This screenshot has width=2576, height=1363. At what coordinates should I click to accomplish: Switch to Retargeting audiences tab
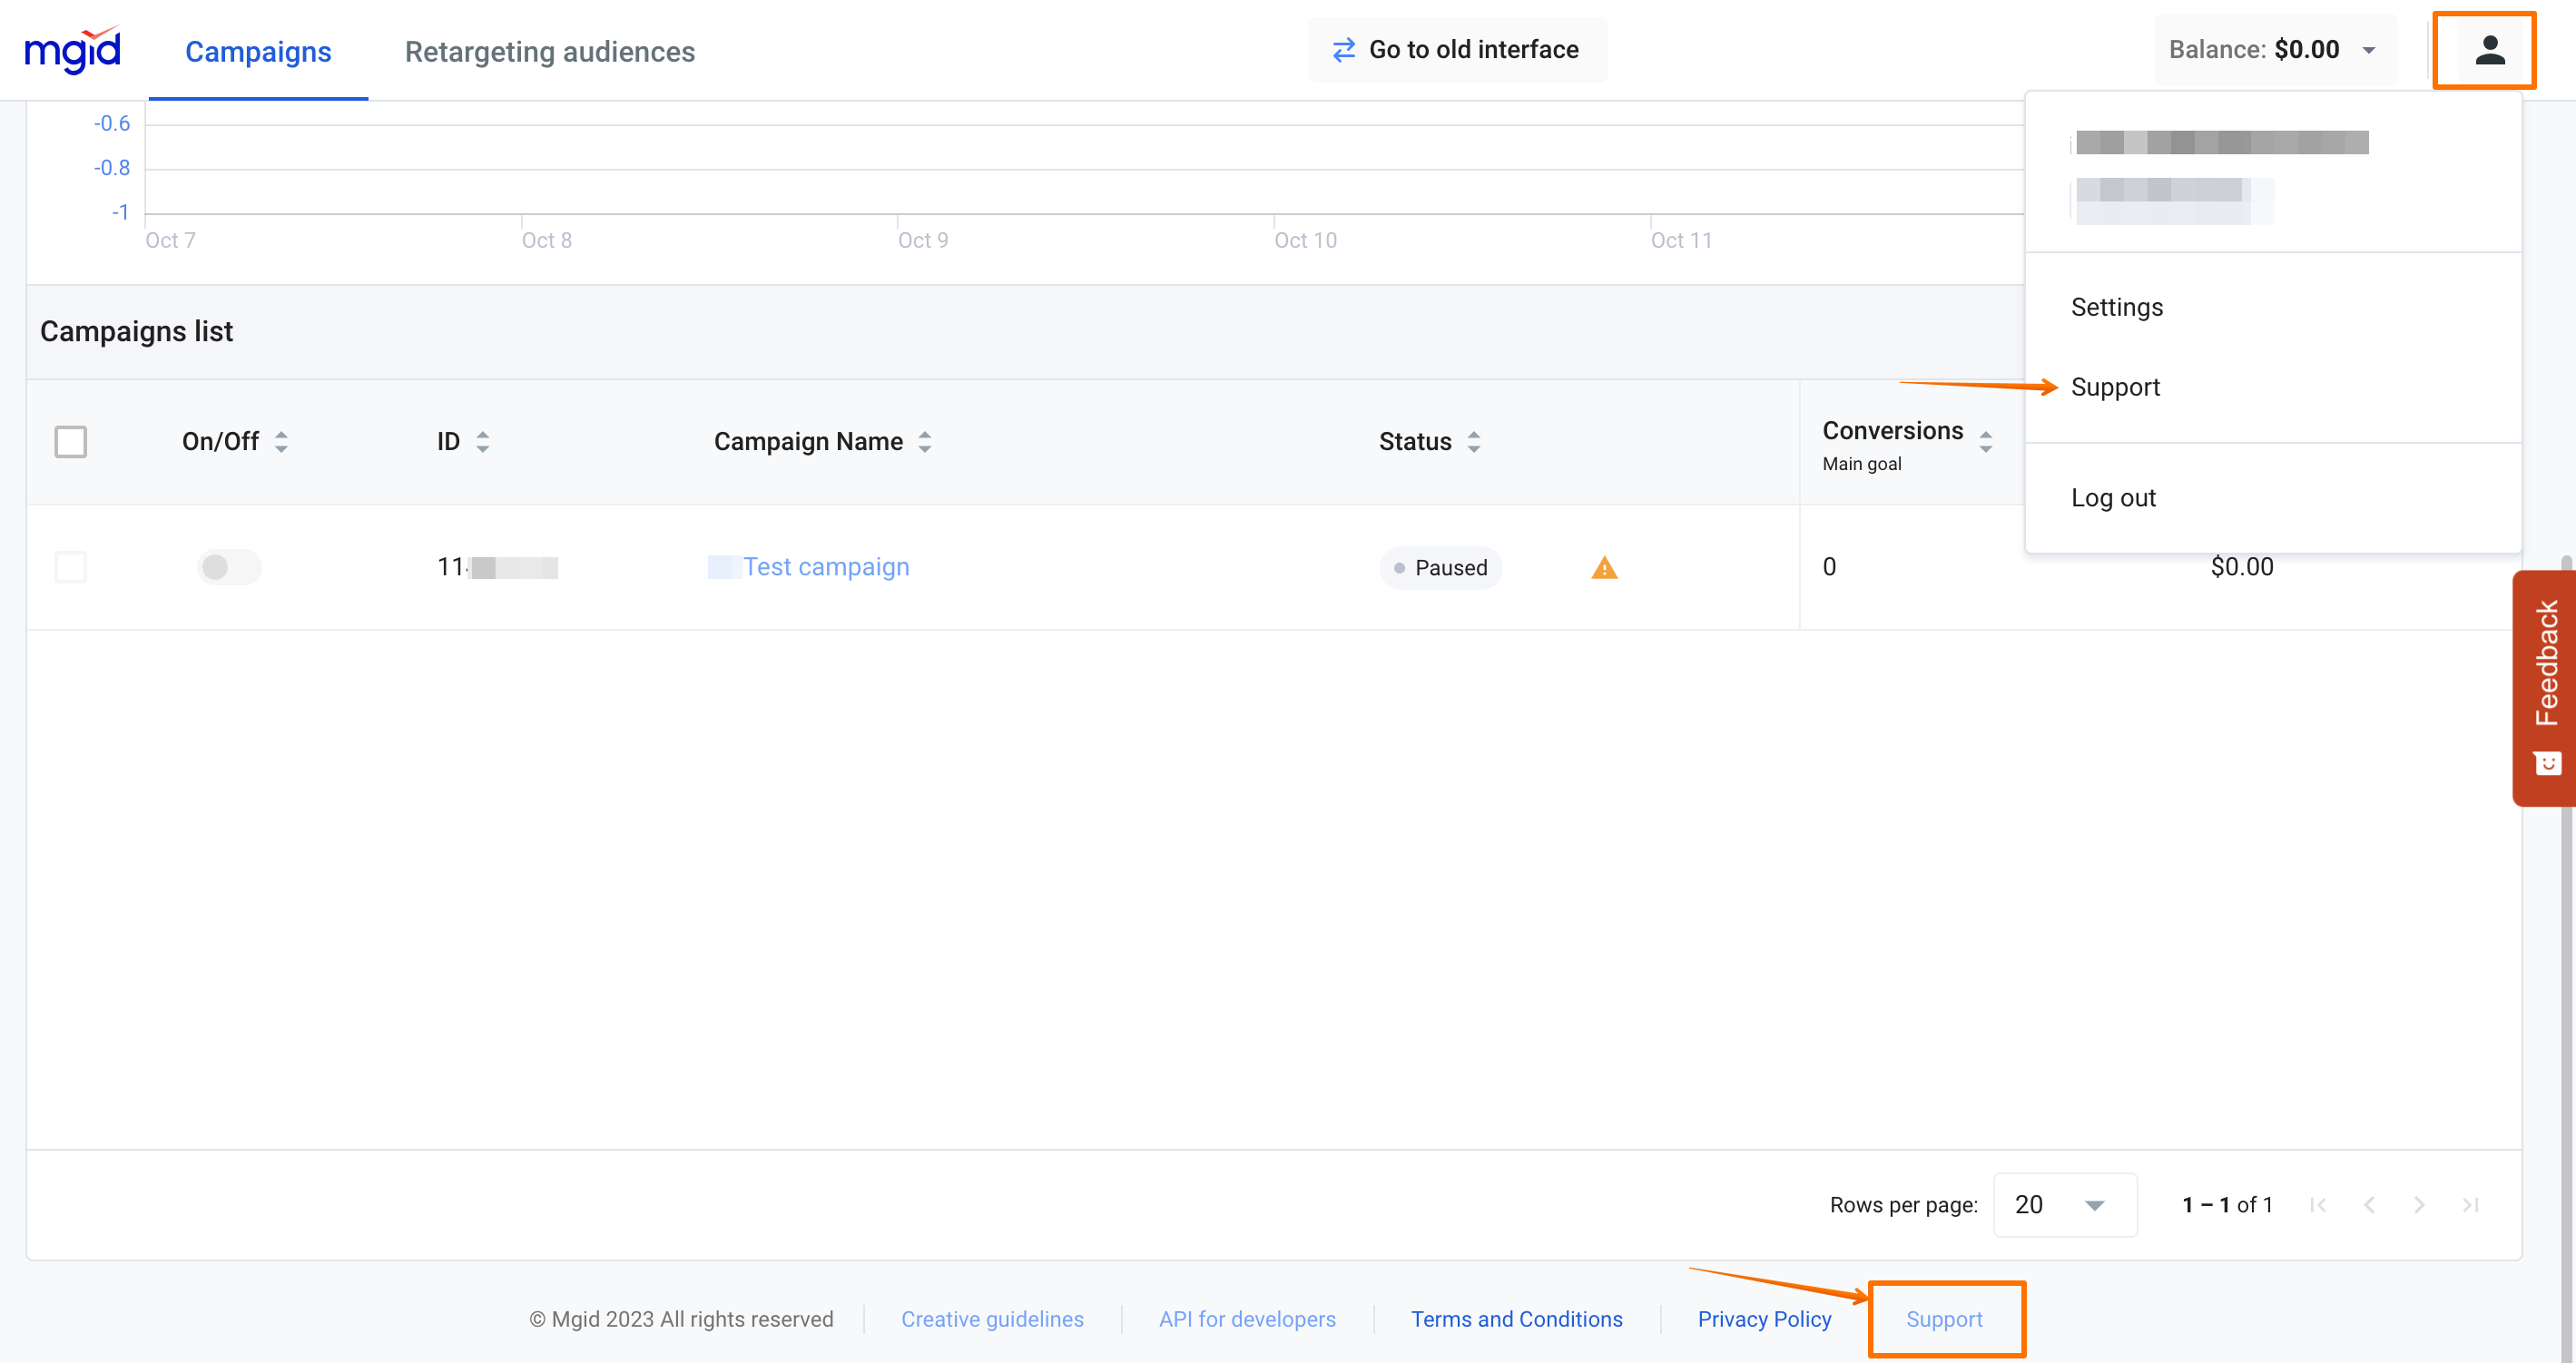click(549, 52)
